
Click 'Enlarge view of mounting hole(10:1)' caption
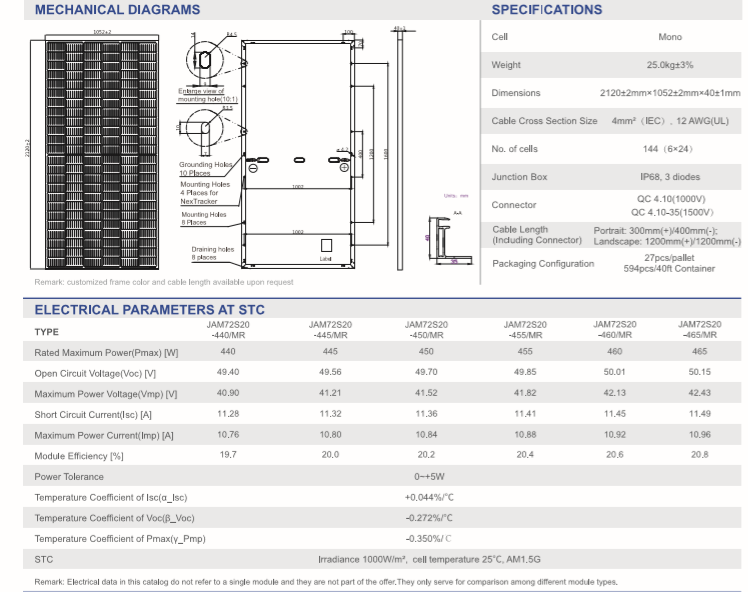pos(207,95)
